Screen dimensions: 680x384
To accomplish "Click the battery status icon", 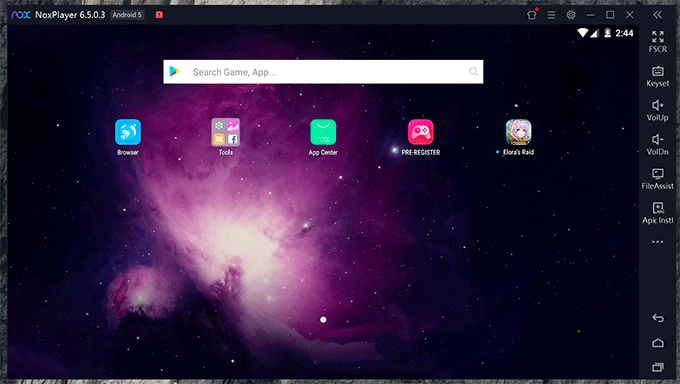I will [x=608, y=33].
